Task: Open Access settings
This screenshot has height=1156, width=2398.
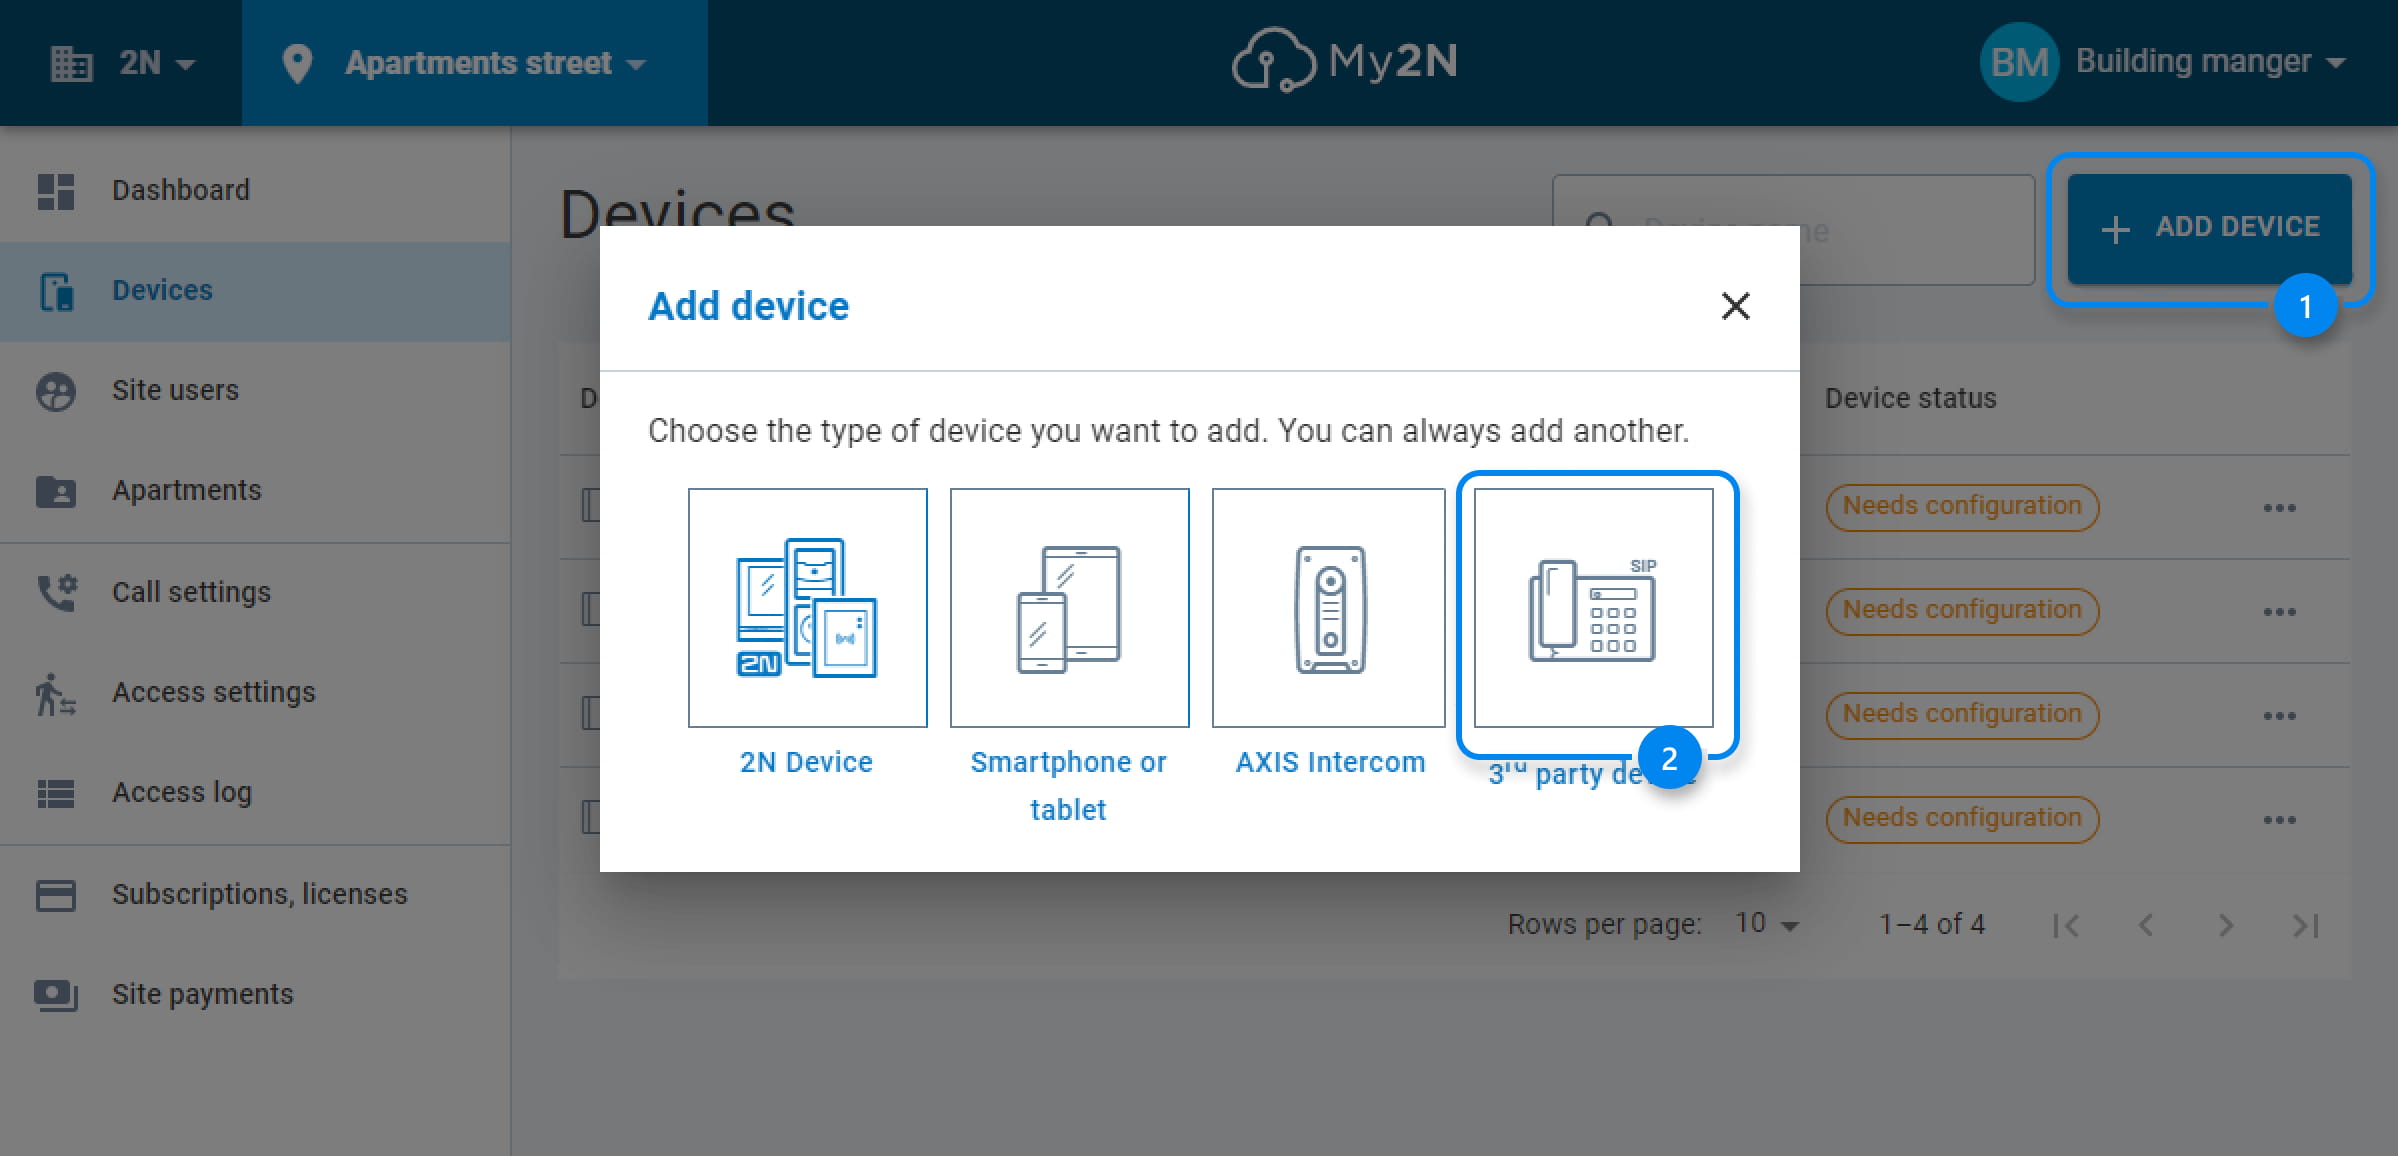Action: 255,693
